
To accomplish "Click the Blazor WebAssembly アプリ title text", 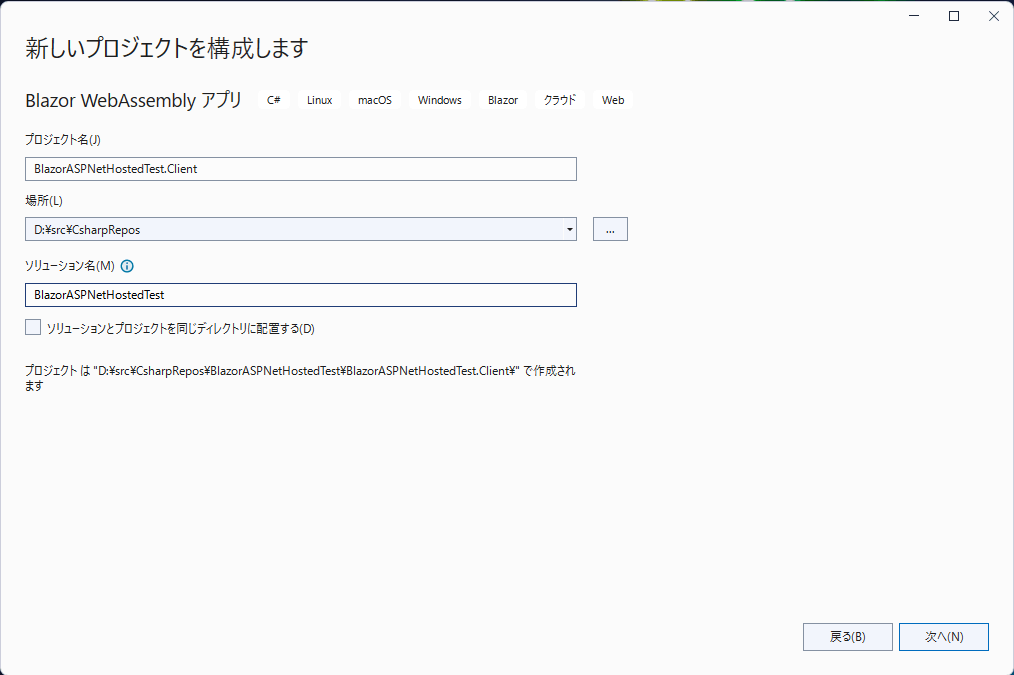I will (x=133, y=100).
